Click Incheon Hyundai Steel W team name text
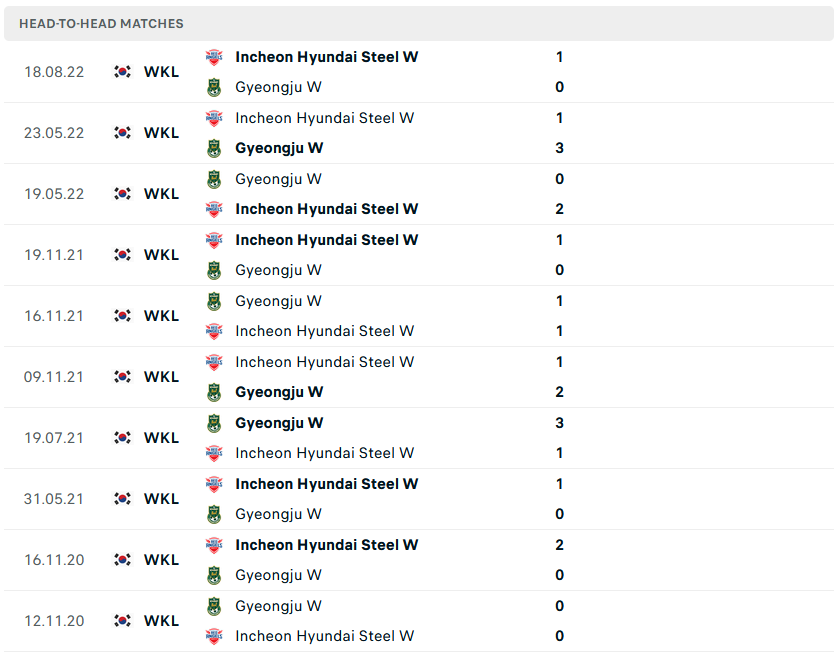The height and width of the screenshot is (656, 835). tap(326, 57)
